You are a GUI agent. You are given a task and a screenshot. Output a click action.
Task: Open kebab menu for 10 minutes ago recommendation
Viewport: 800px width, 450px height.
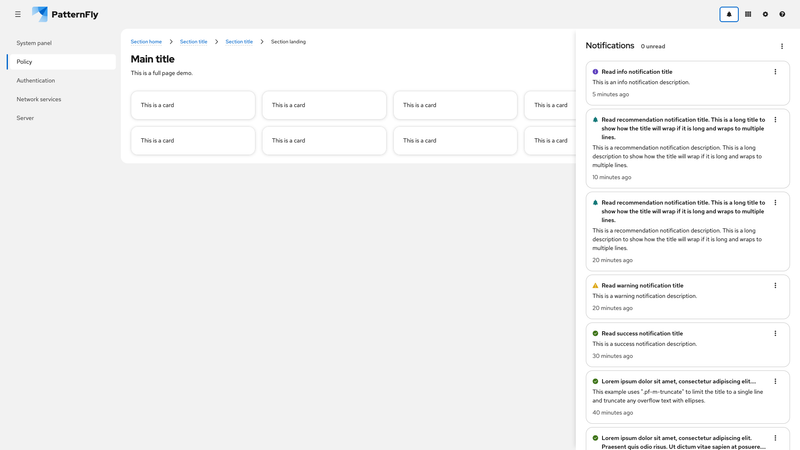click(775, 120)
